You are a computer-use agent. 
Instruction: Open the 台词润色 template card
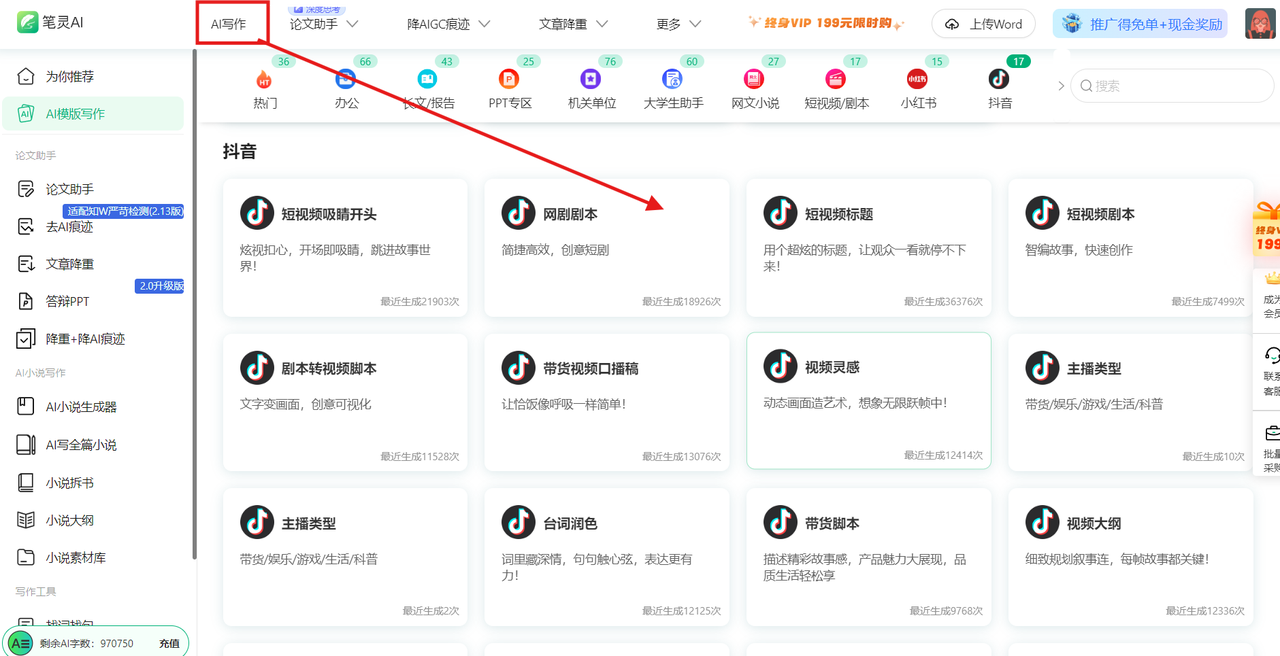point(607,556)
